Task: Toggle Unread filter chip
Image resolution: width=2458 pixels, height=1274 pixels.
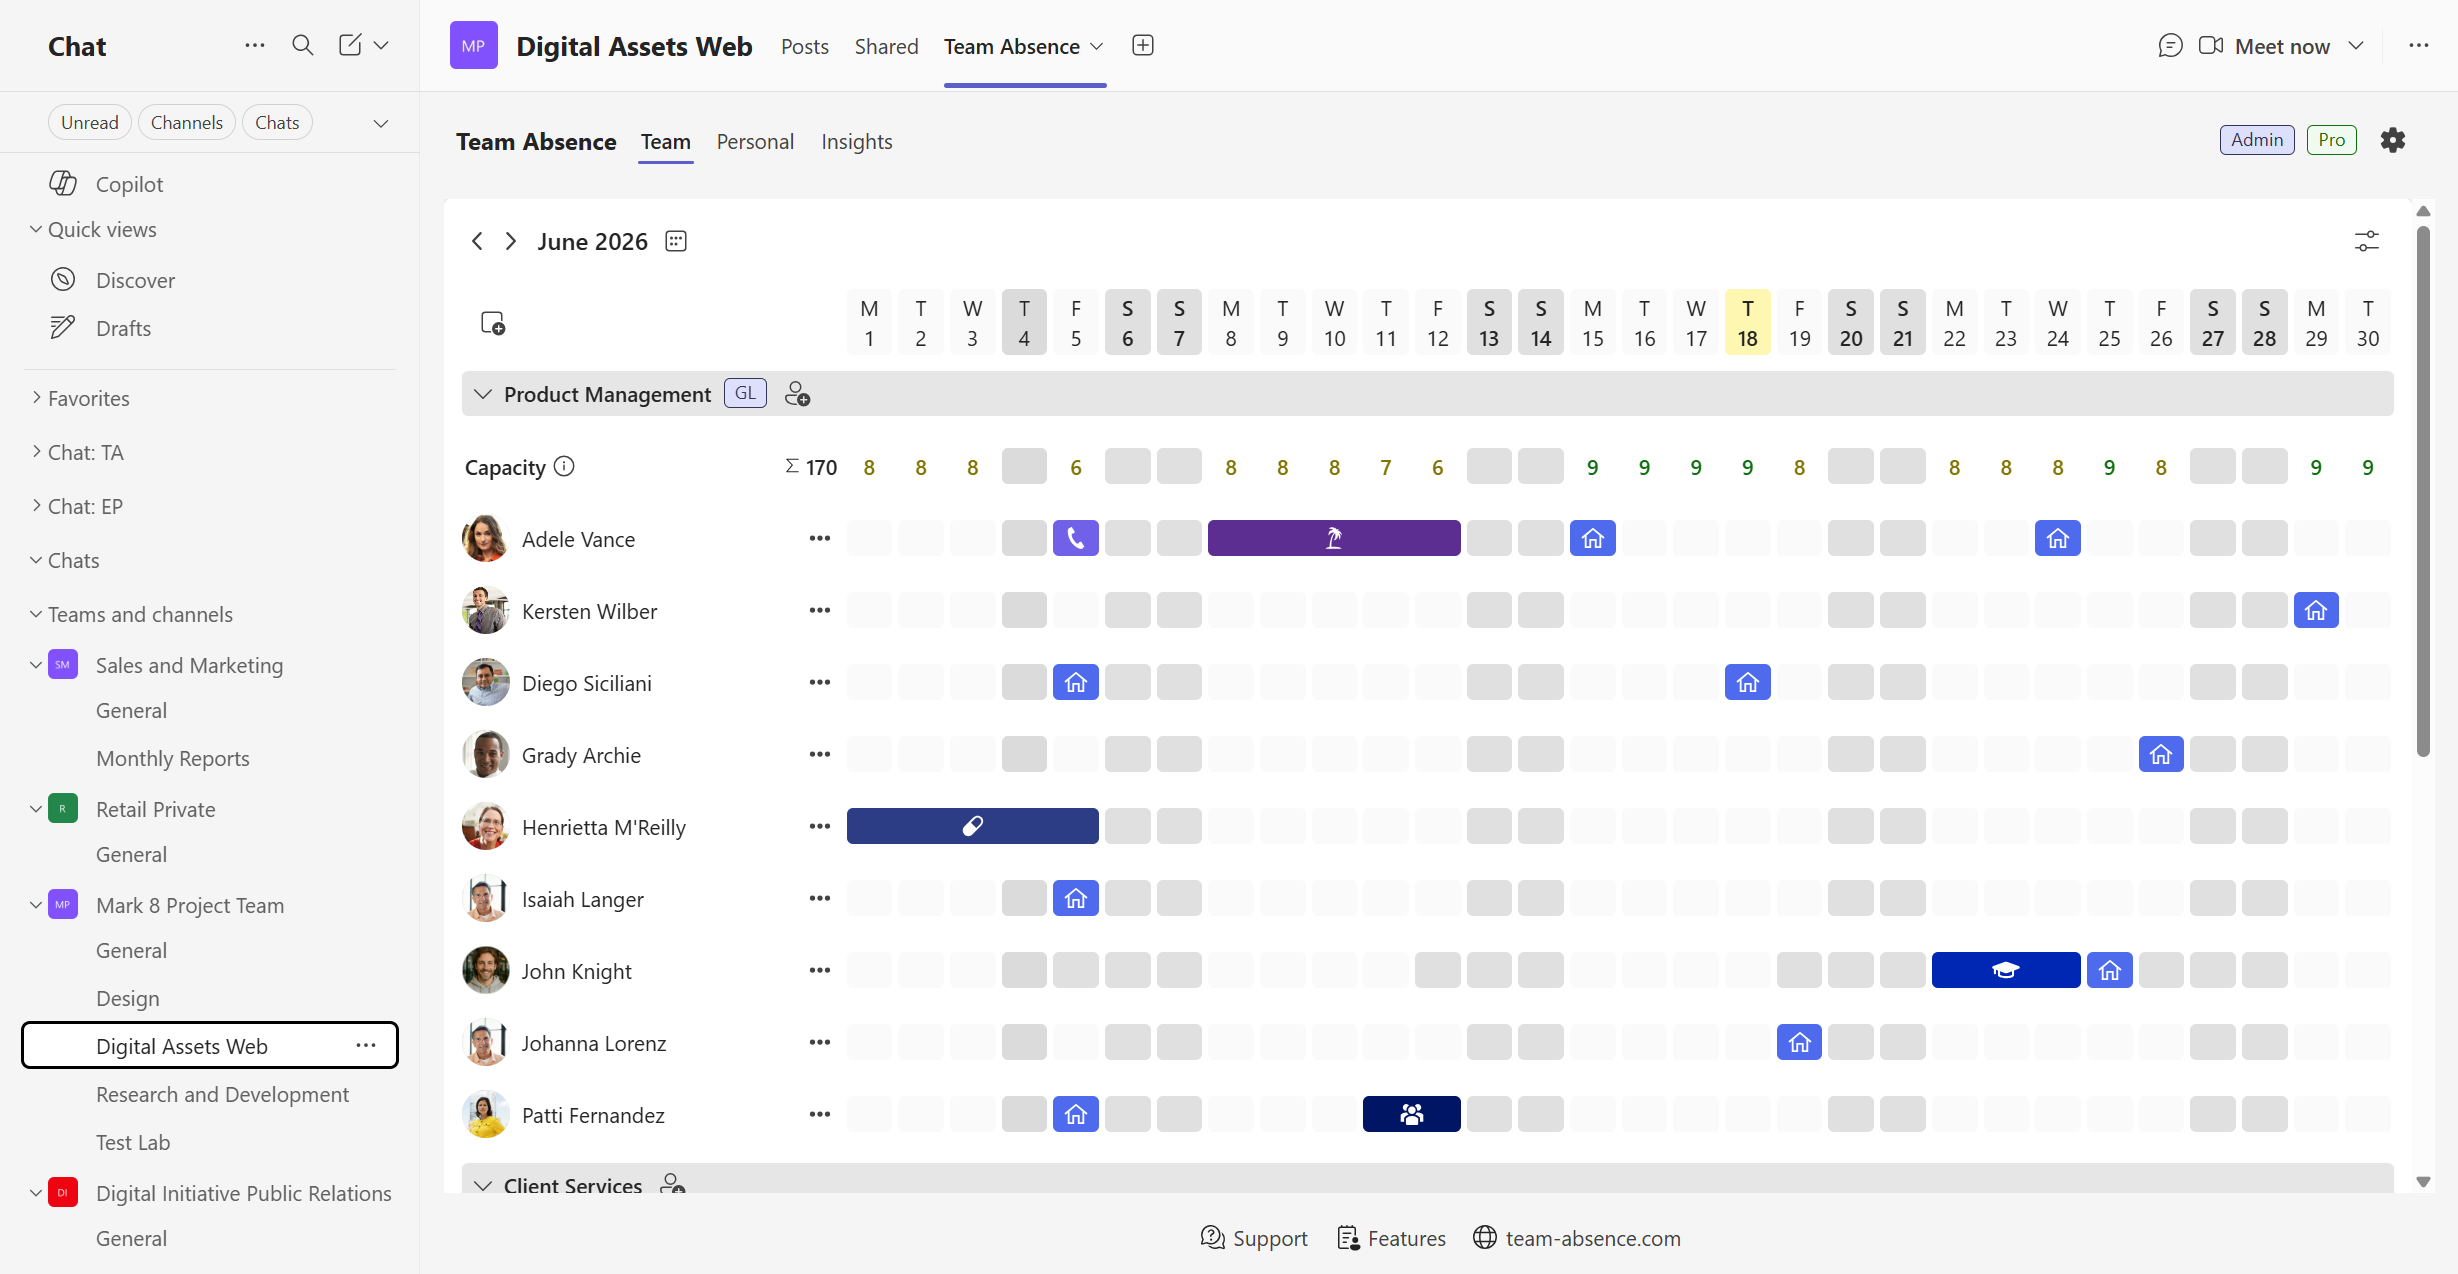Action: click(x=90, y=122)
